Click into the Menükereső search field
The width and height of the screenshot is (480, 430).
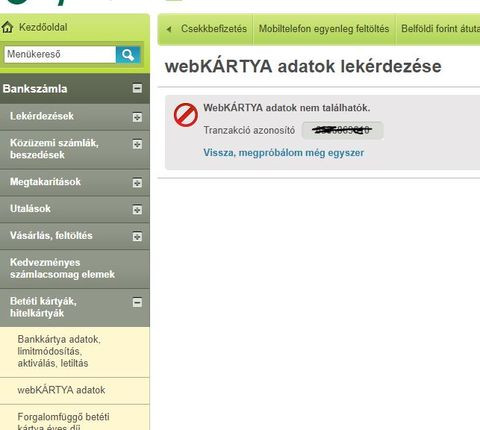pos(60,54)
